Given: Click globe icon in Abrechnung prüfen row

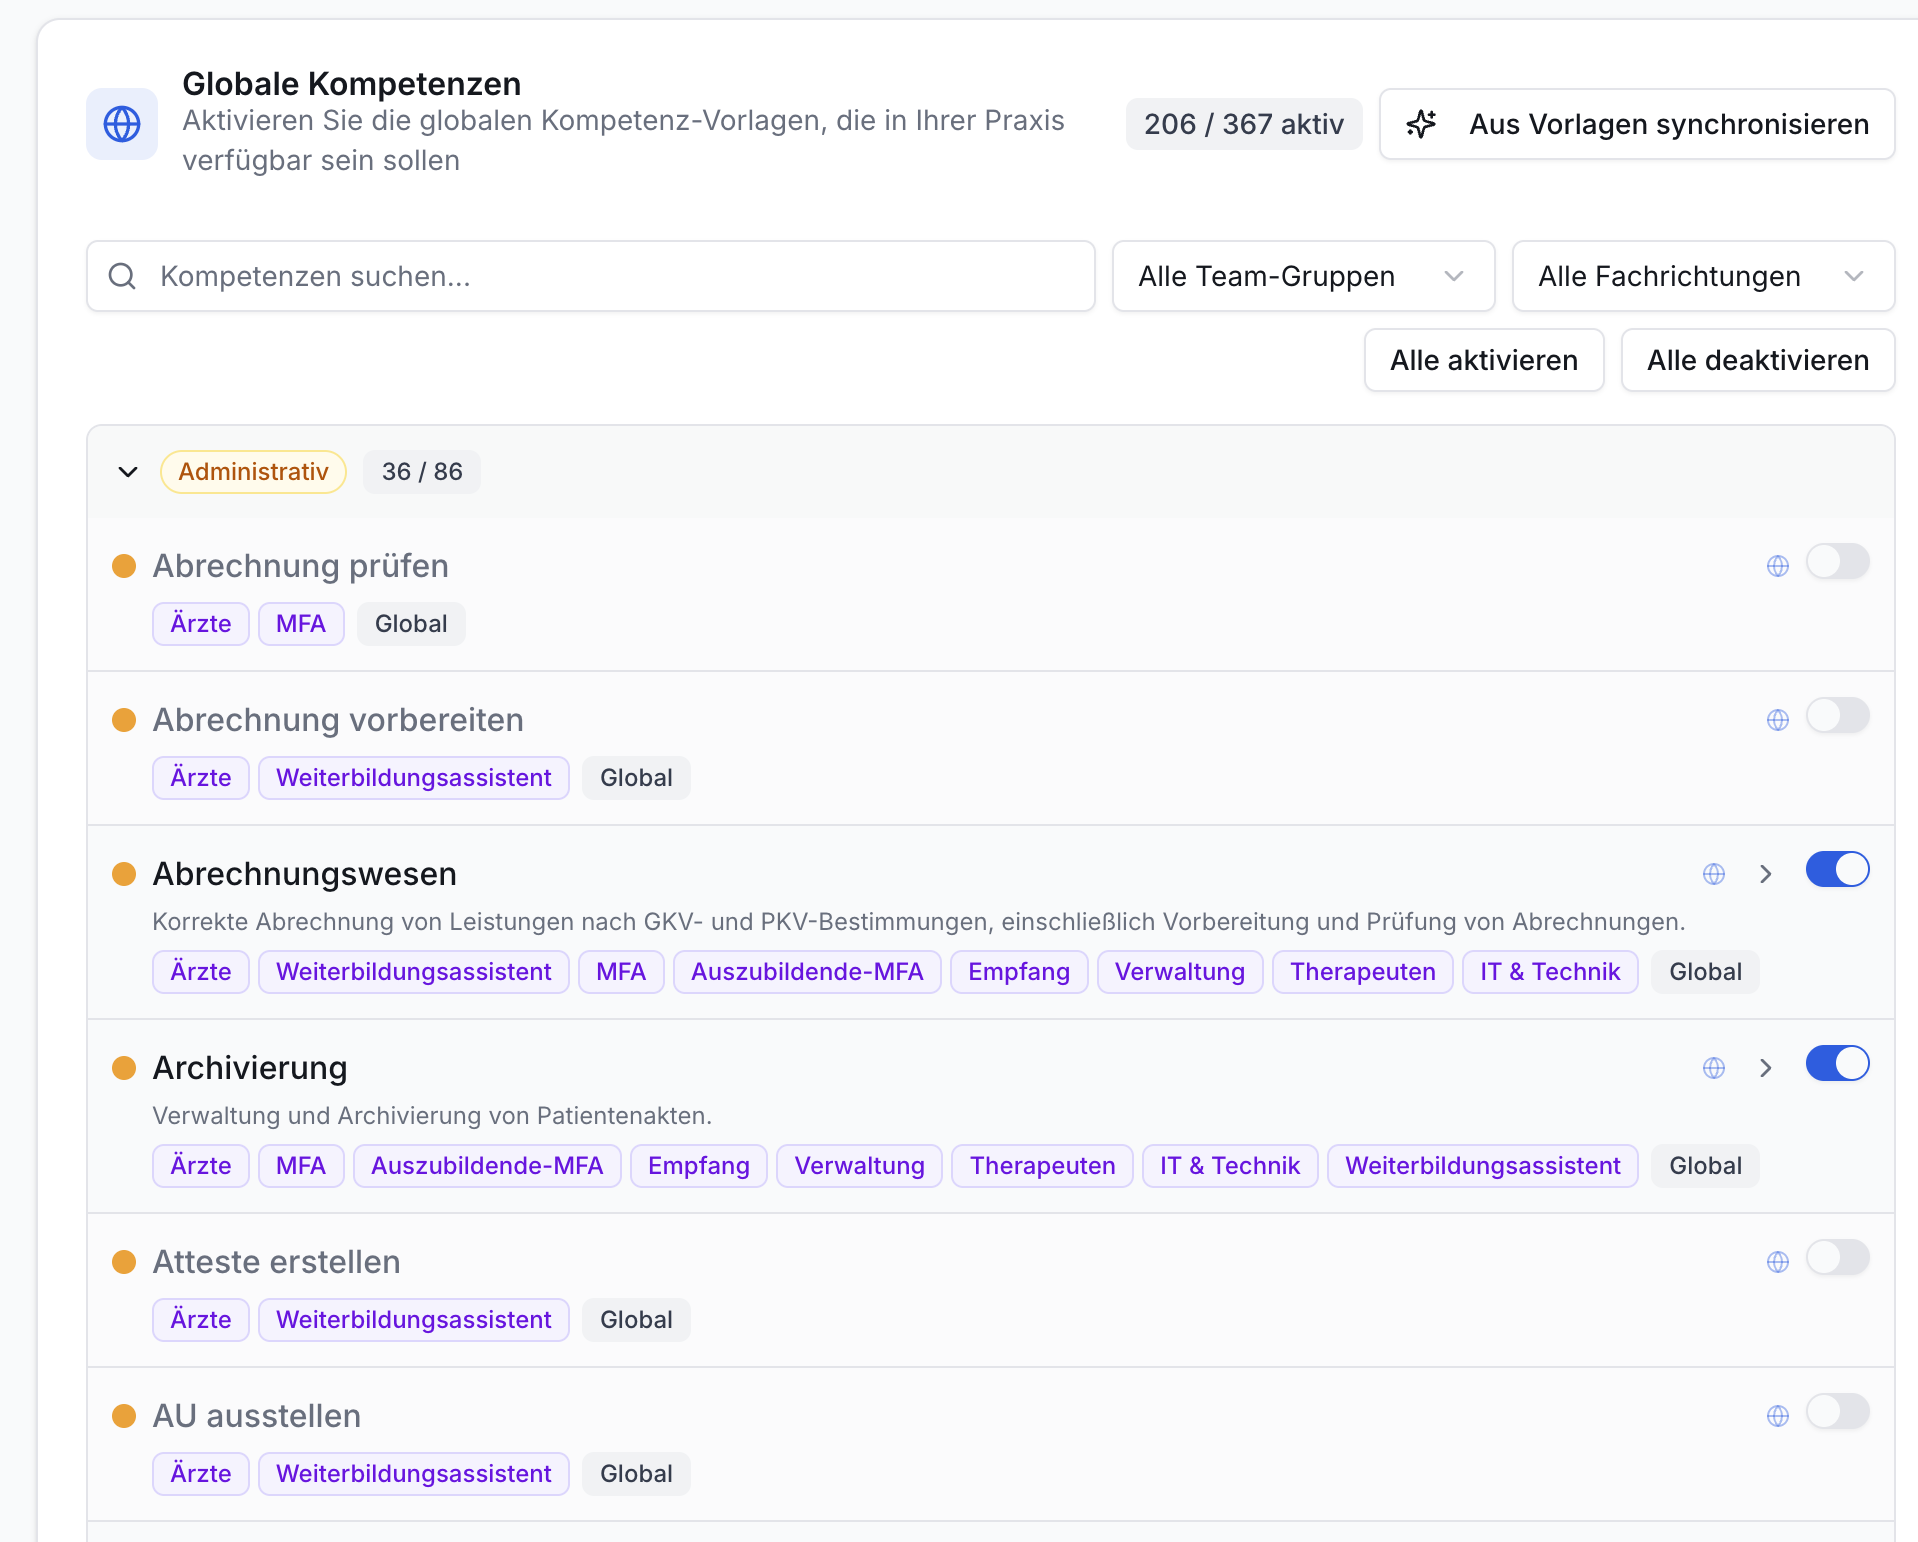Looking at the screenshot, I should point(1778,566).
